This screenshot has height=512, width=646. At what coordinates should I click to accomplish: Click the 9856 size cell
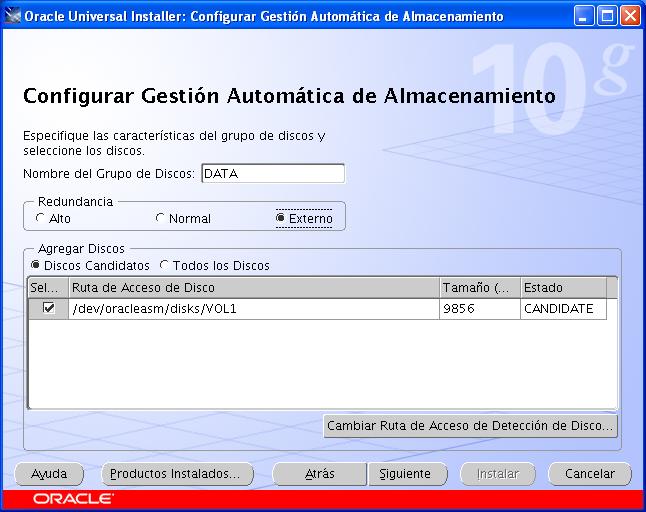click(480, 309)
